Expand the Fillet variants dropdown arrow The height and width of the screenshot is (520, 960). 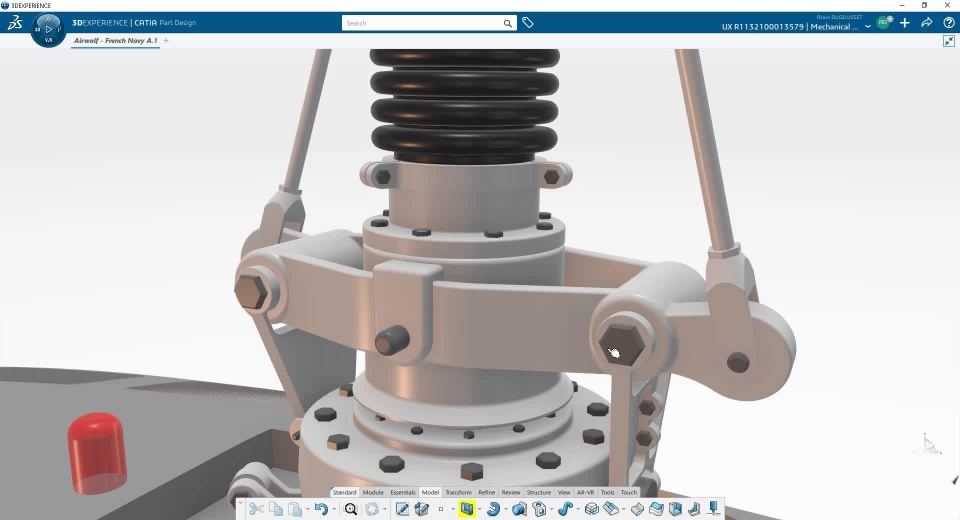[623, 509]
